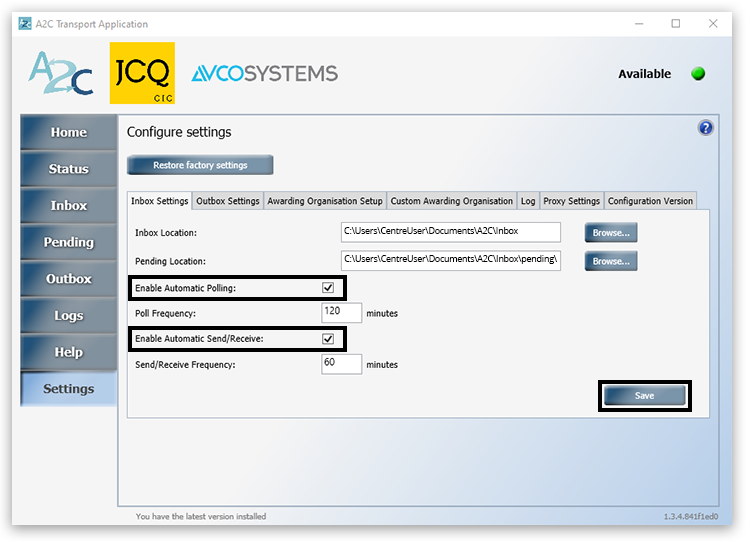This screenshot has width=750, height=543.
Task: Click the Send/Receive Frequency field
Action: tap(341, 364)
